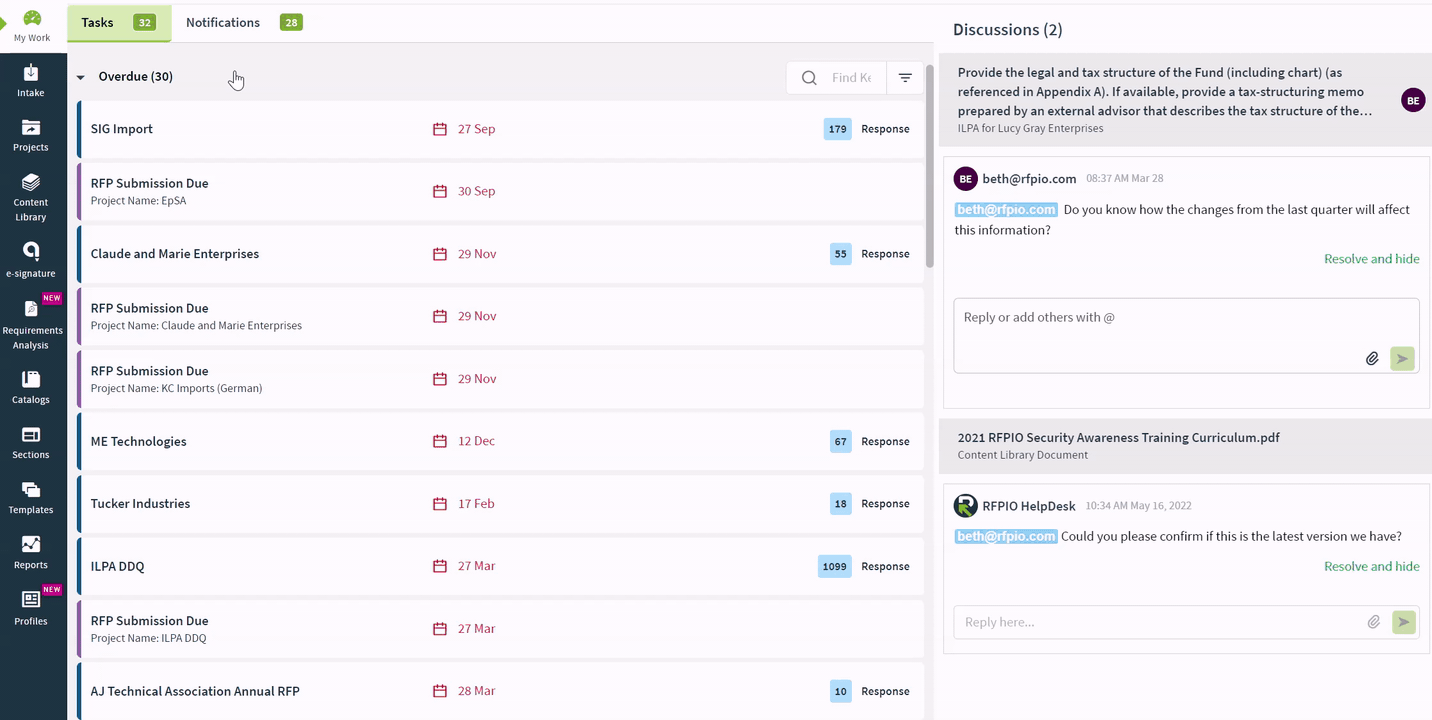The image size is (1432, 720).
Task: Click calendar icon for Tucker Industries
Action: (x=440, y=504)
